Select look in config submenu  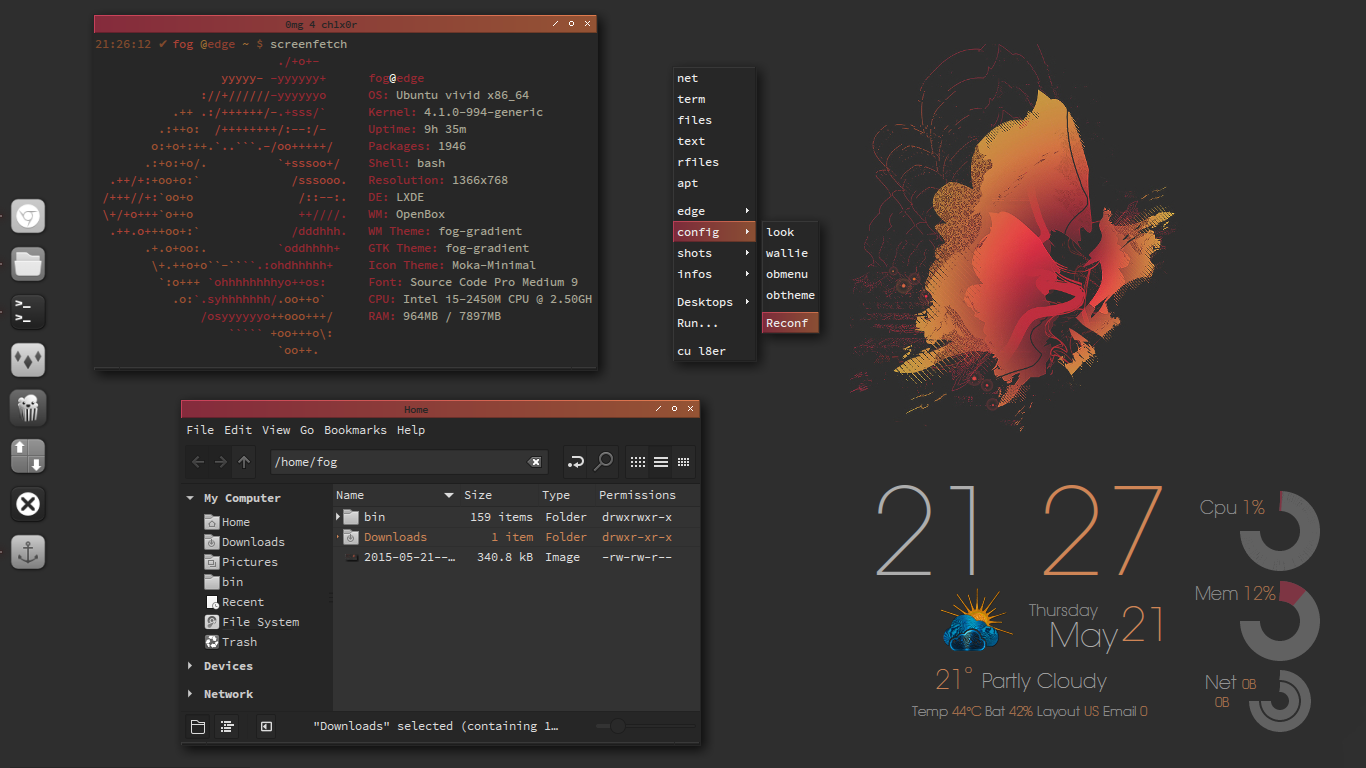point(790,232)
